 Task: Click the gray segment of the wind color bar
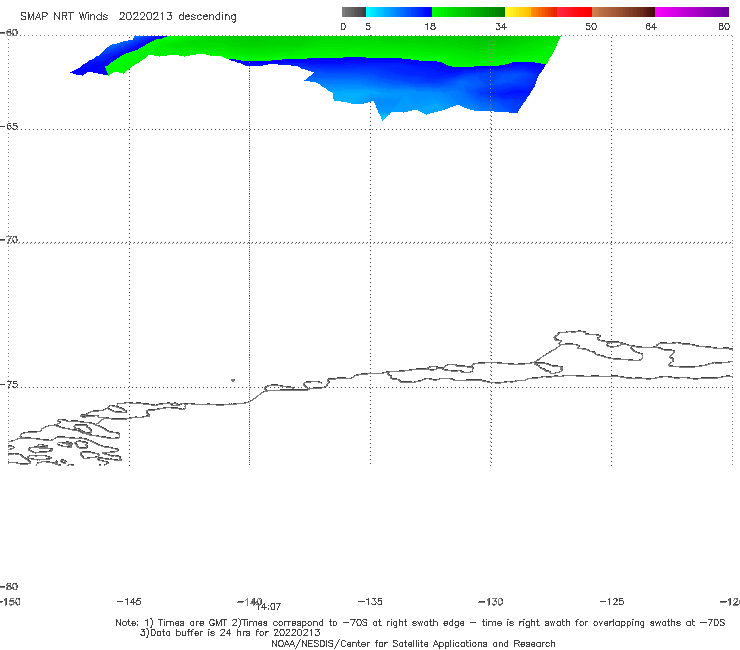pos(353,12)
